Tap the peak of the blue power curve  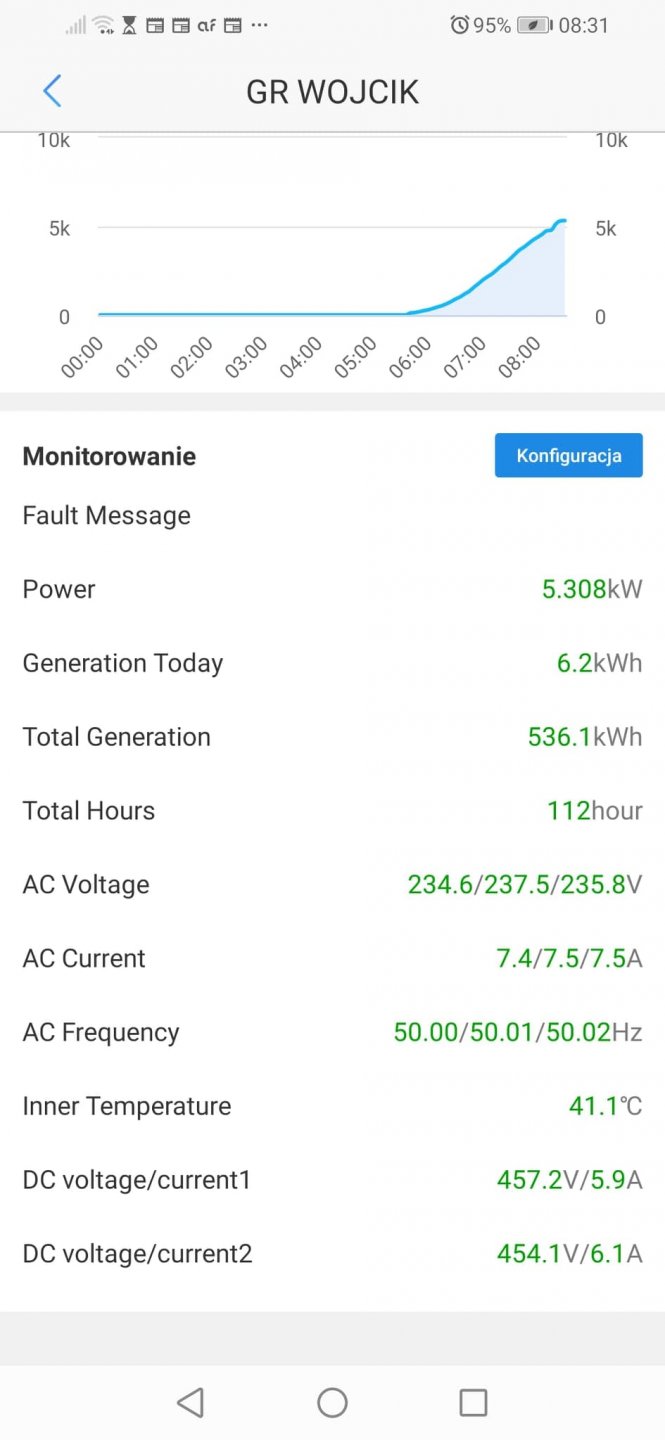[x=561, y=221]
